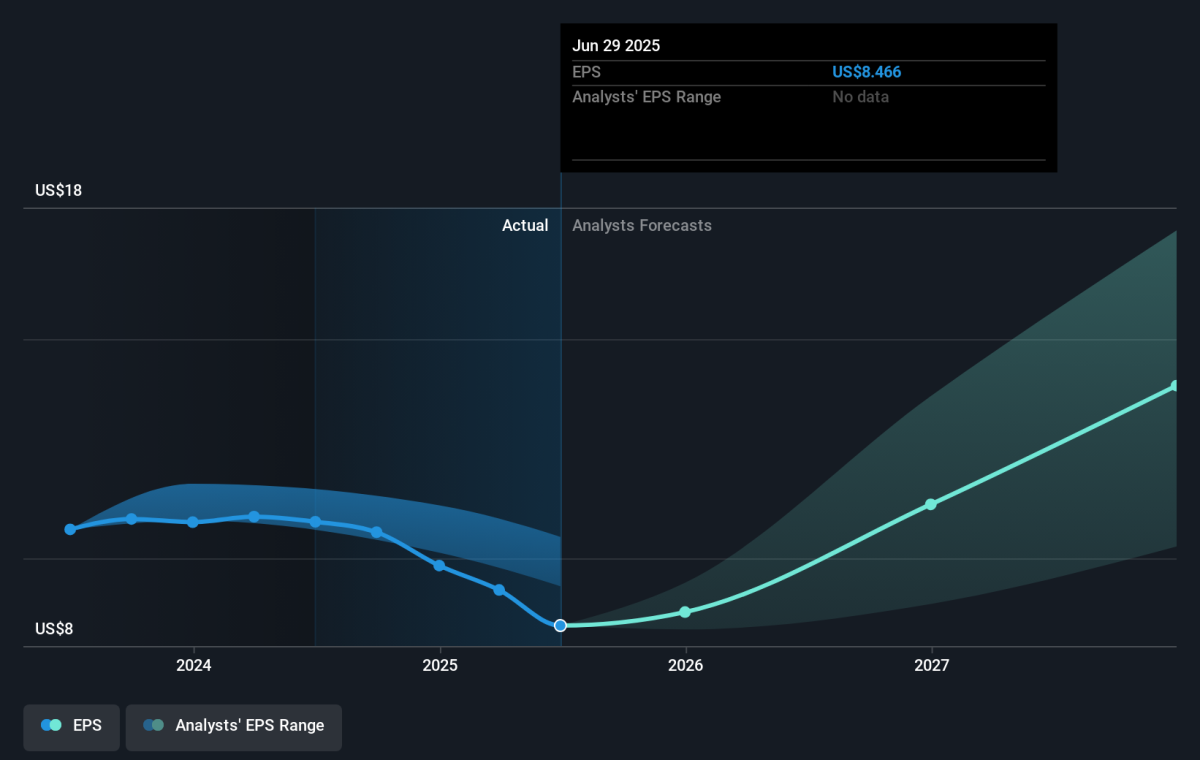Click the final forecast point at chart's right edge
This screenshot has height=760, width=1200.
tap(1175, 386)
